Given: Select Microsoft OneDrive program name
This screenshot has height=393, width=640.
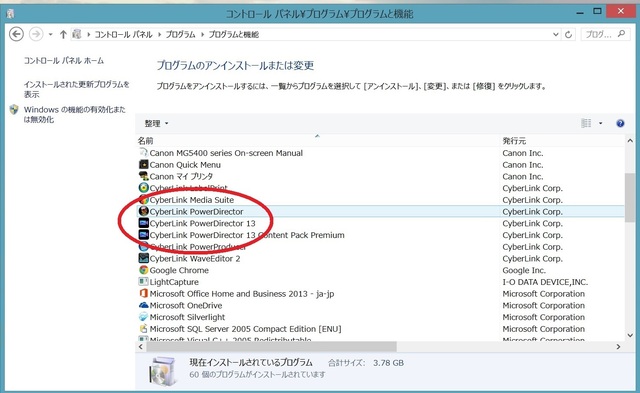Looking at the screenshot, I should point(186,305).
